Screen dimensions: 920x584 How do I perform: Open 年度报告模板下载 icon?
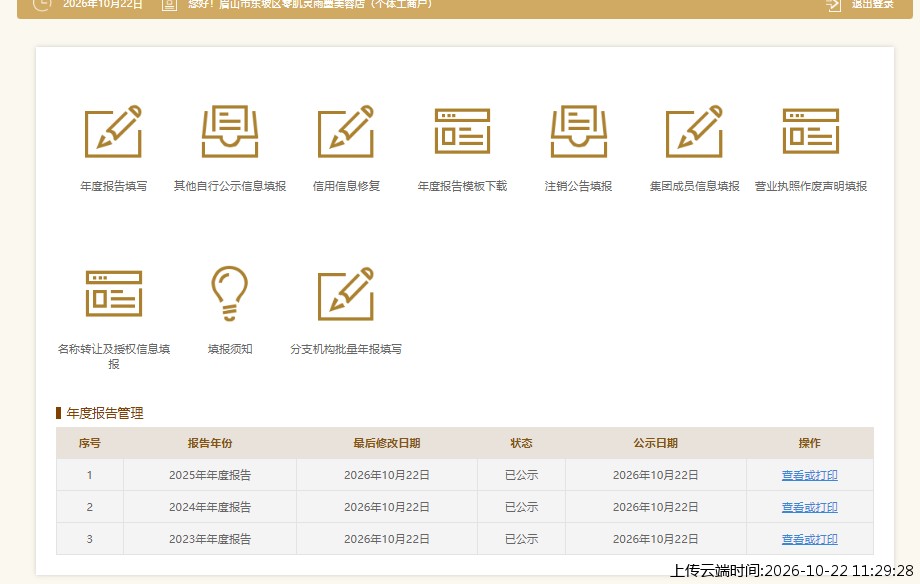(x=462, y=131)
